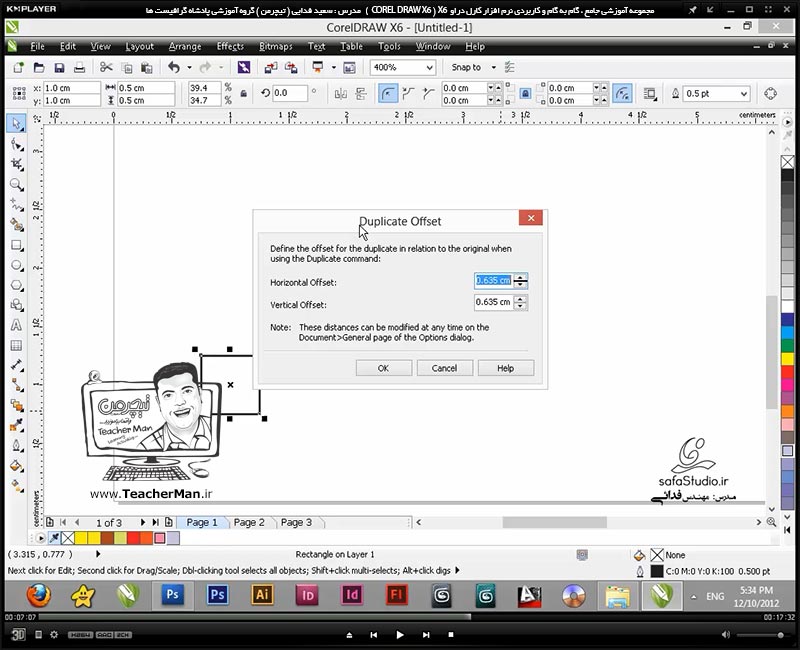Toggle edit corners together lock
The image size is (800, 650).
[x=525, y=93]
